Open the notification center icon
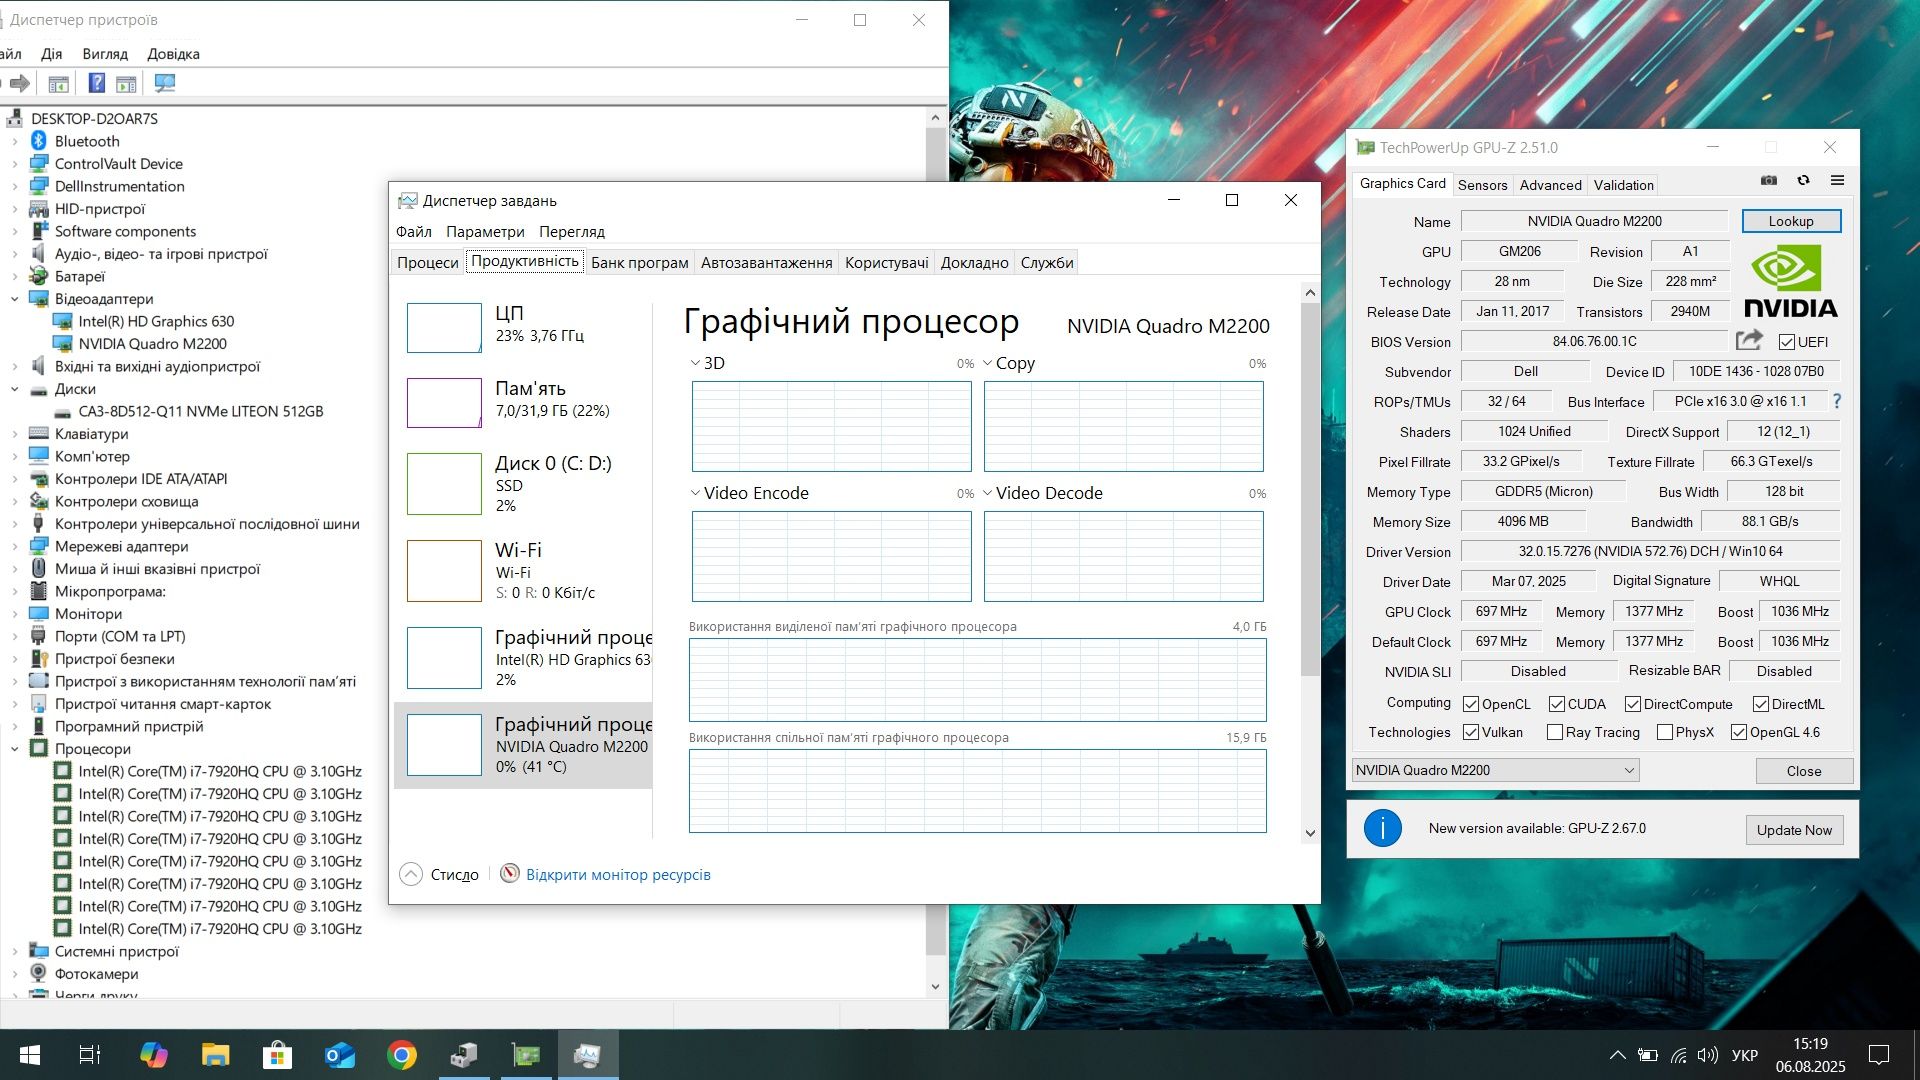The height and width of the screenshot is (1080, 1920). (1879, 1055)
